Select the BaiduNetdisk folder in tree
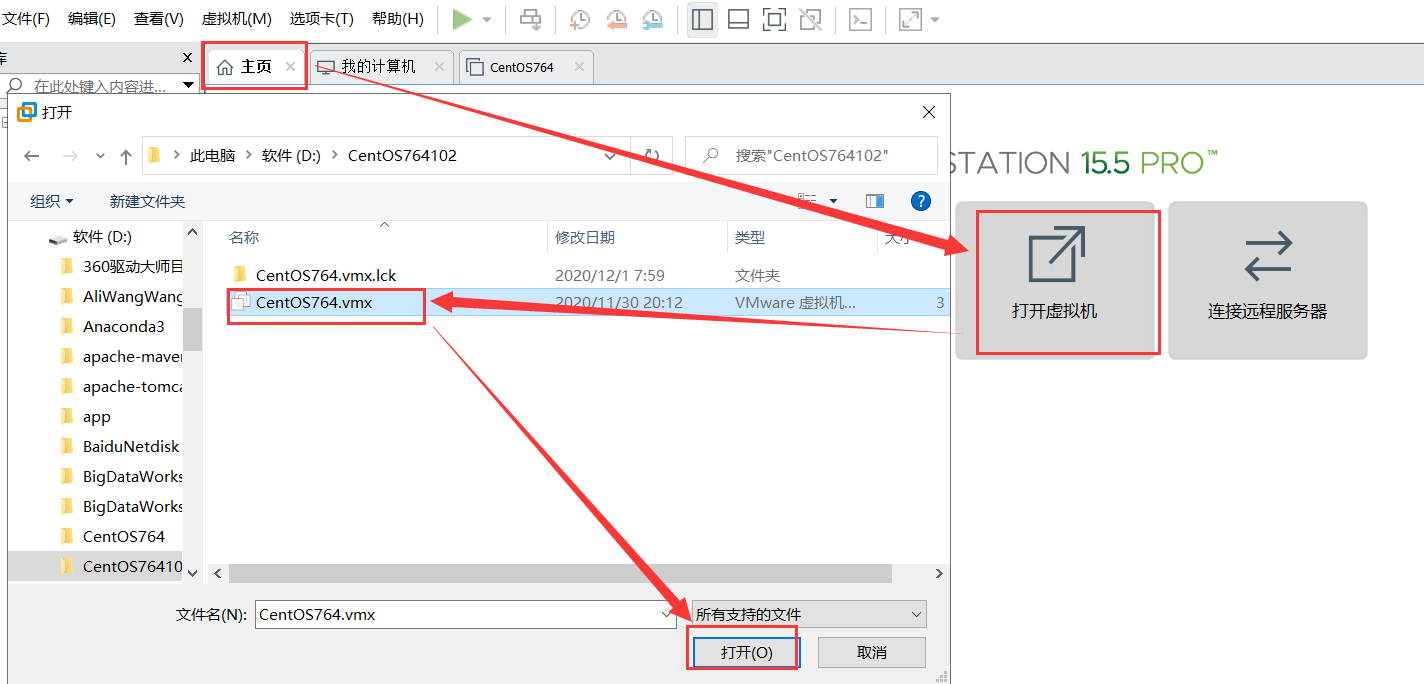 click(131, 446)
